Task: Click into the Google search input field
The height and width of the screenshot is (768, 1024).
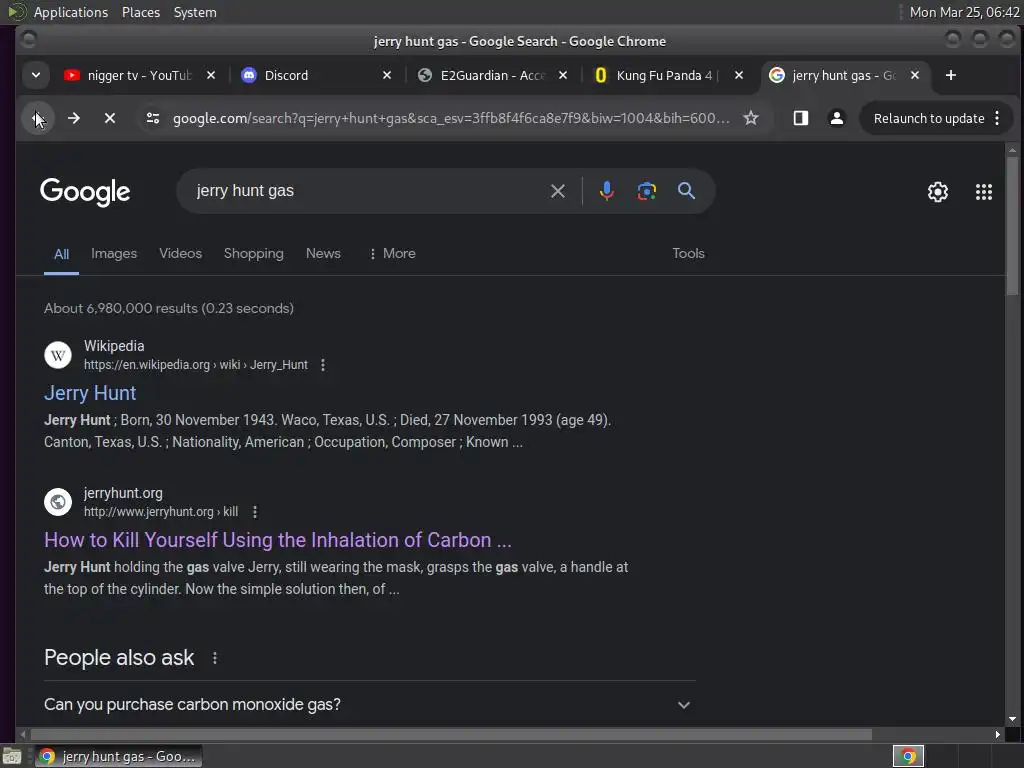Action: pos(369,191)
